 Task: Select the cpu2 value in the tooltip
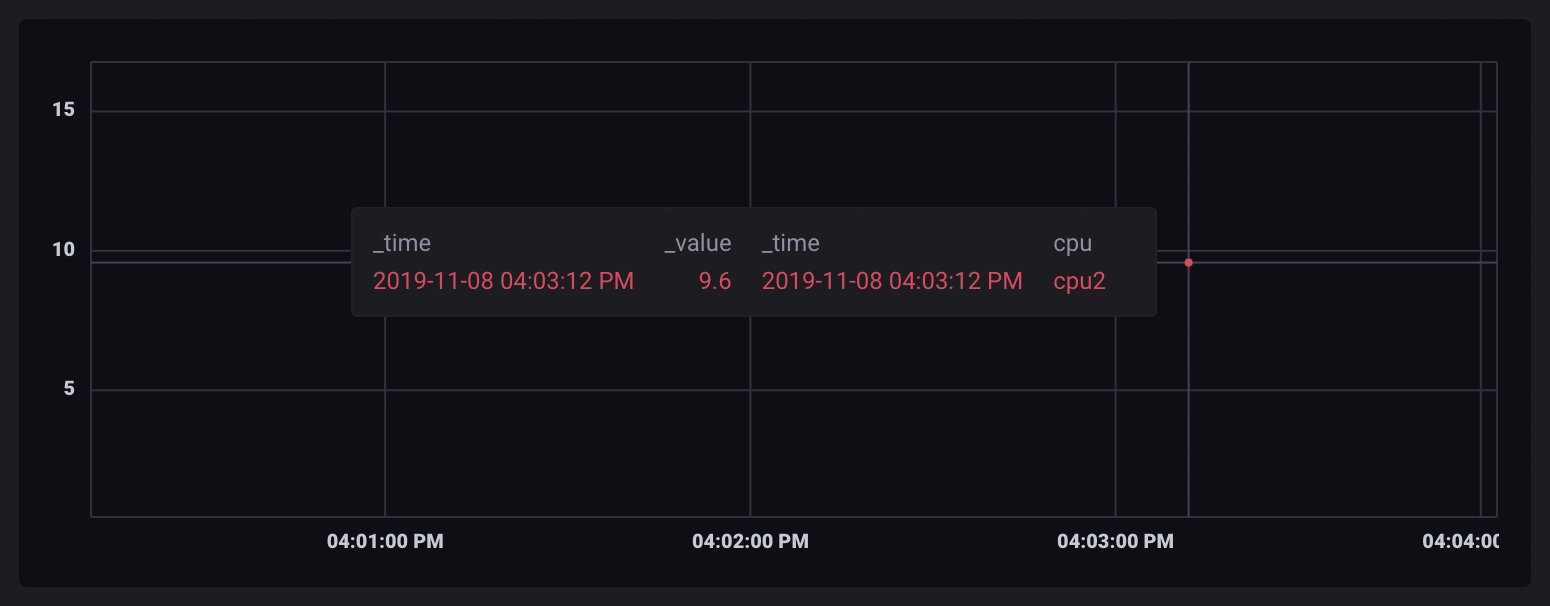pos(1079,281)
